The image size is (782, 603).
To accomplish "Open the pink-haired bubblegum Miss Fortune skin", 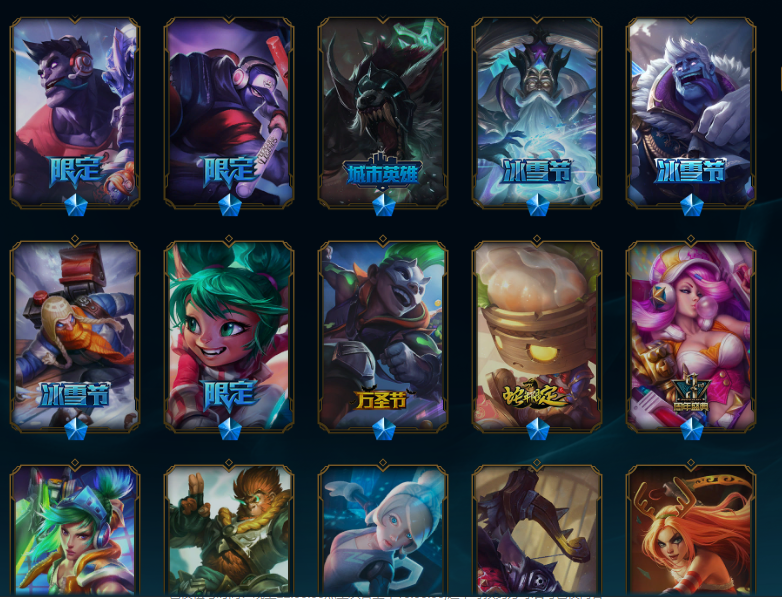I will coord(691,336).
